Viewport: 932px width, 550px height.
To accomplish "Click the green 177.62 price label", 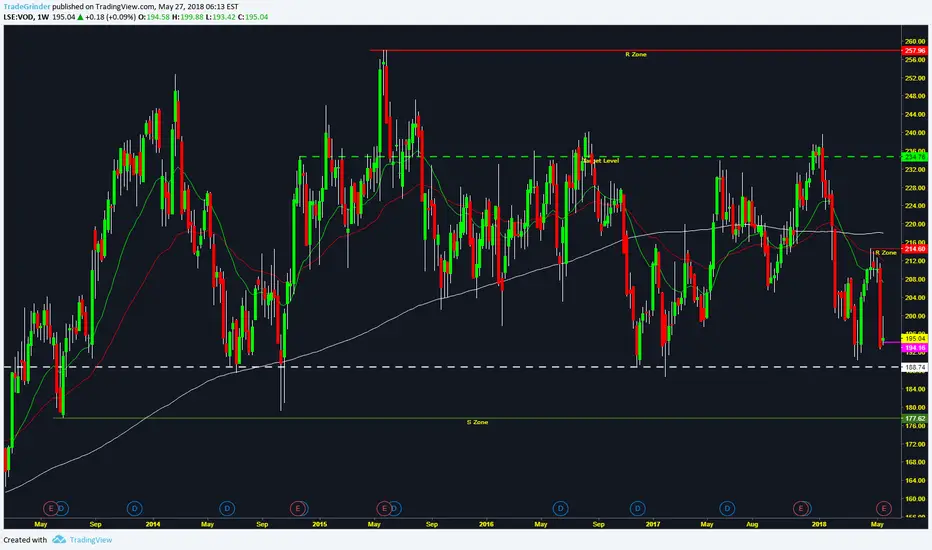I will pos(915,419).
